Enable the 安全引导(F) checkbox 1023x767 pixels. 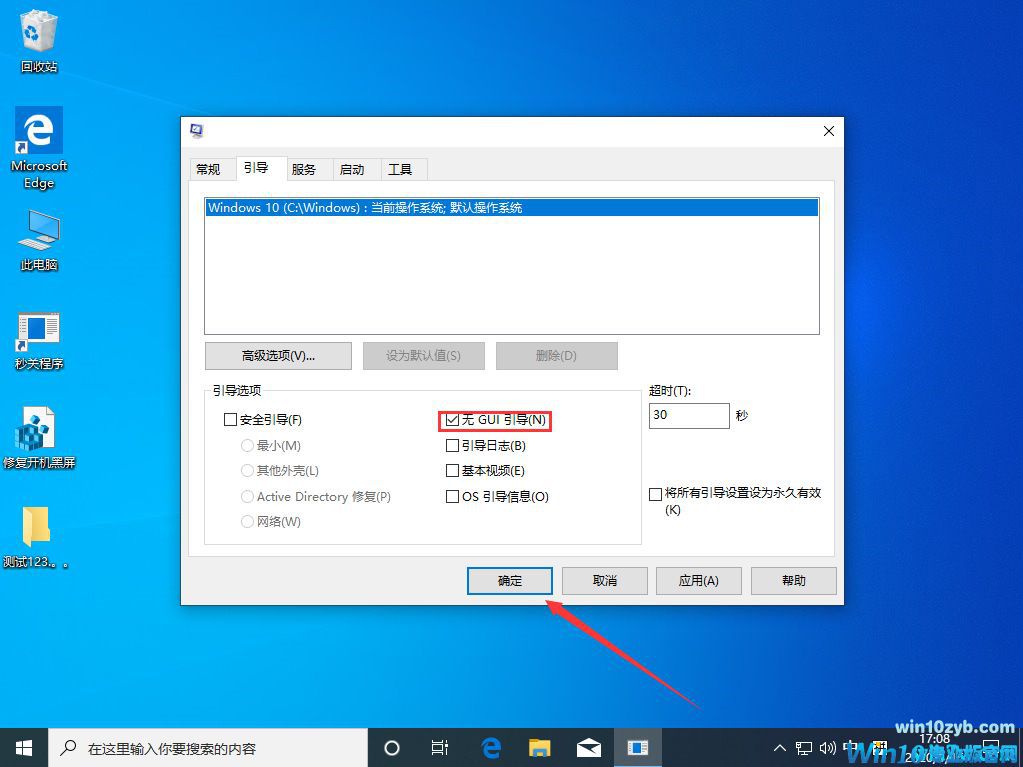click(231, 419)
